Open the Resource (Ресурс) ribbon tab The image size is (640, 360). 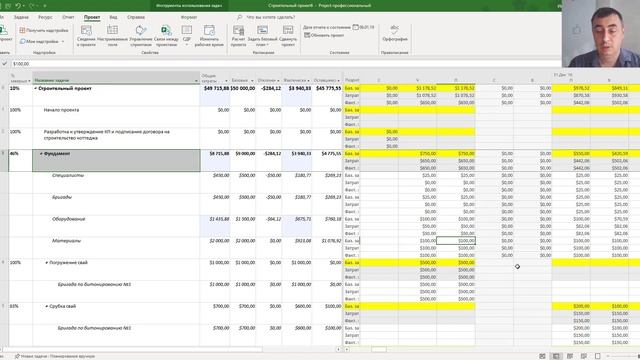click(x=45, y=17)
